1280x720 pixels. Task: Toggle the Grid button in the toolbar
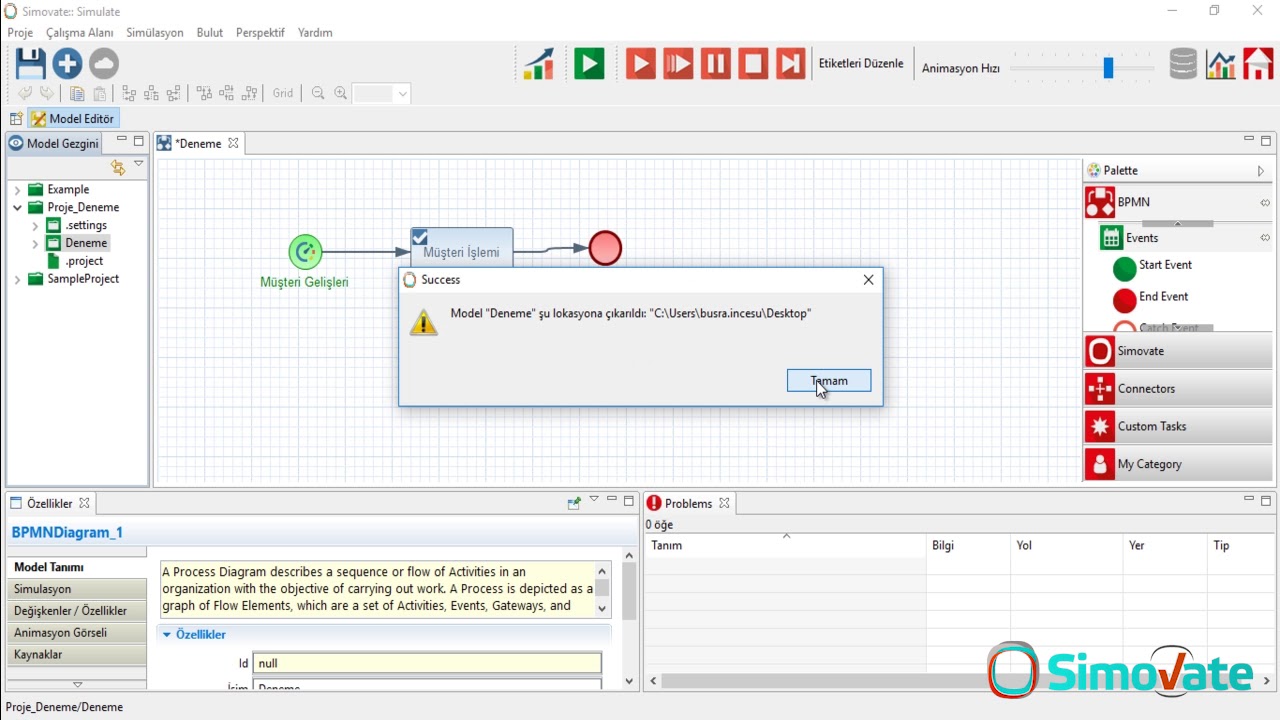point(283,93)
